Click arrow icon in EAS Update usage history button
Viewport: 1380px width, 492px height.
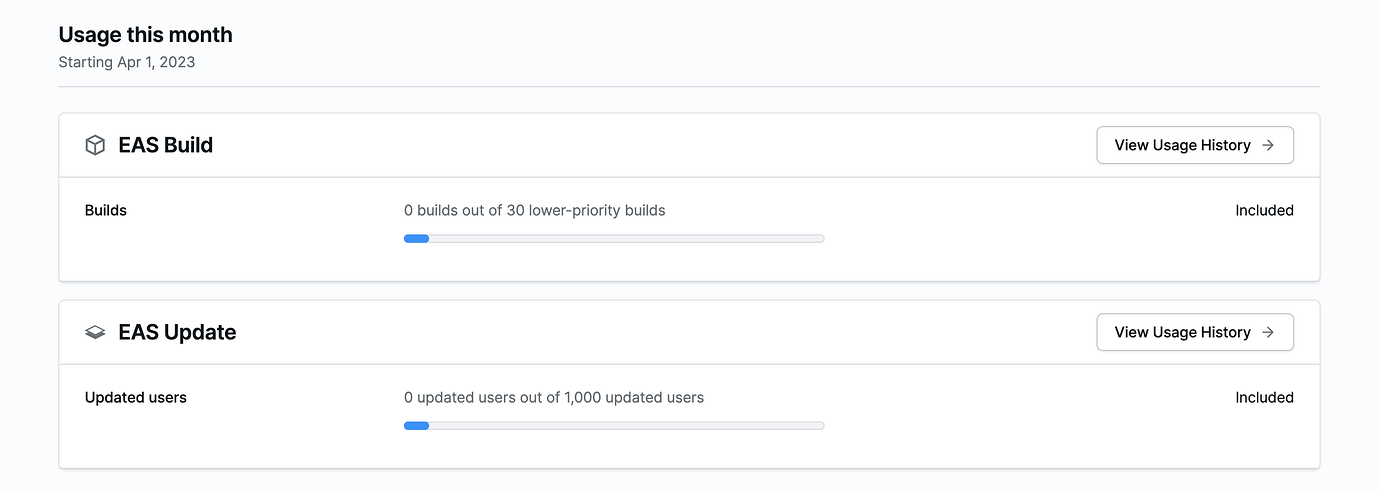[1268, 332]
